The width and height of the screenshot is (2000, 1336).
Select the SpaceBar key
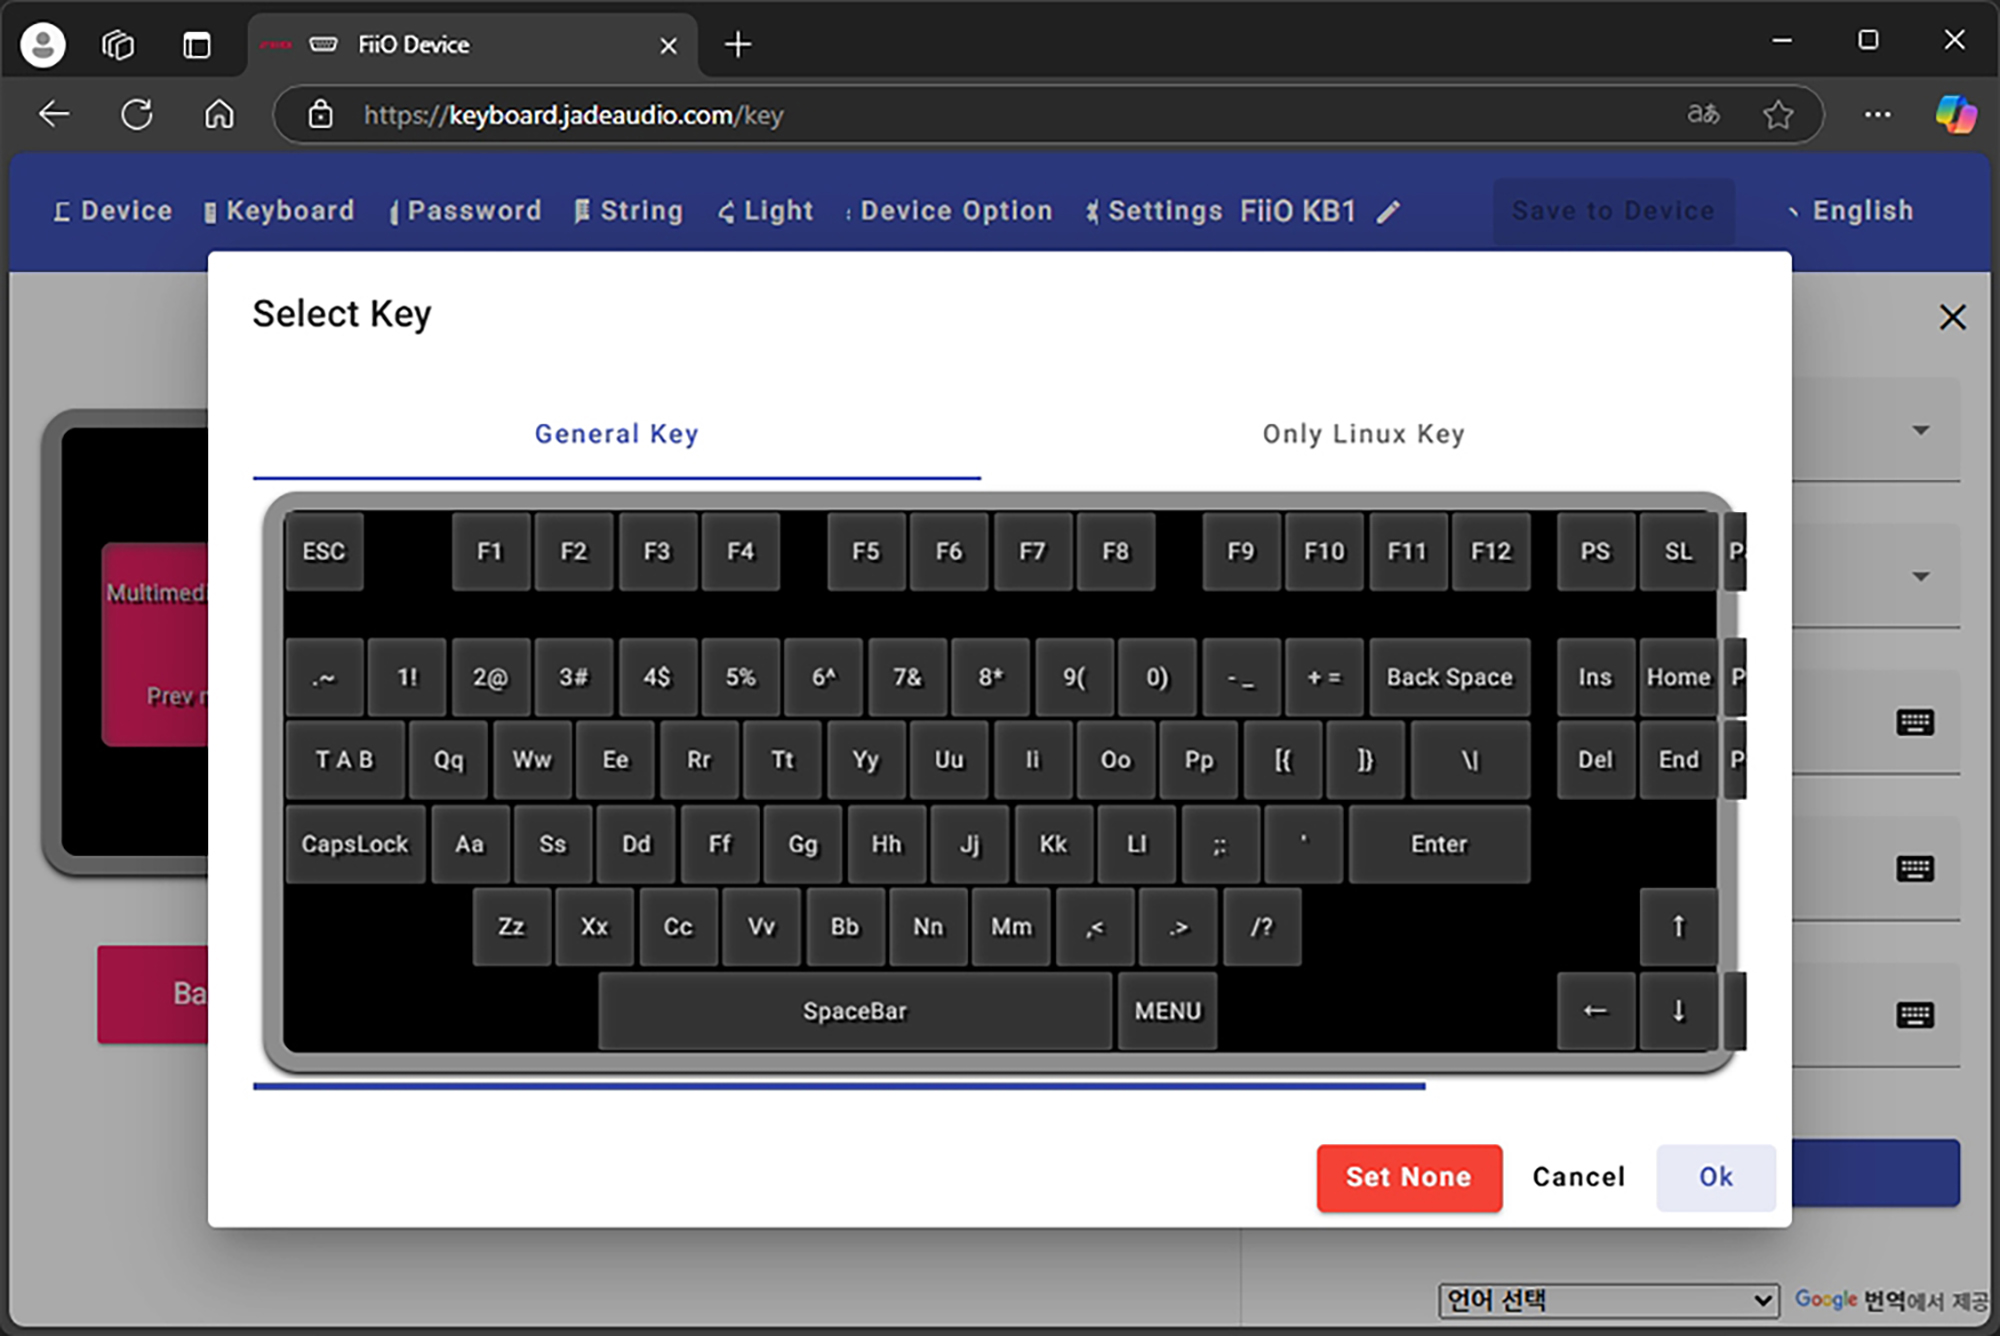tap(854, 1011)
